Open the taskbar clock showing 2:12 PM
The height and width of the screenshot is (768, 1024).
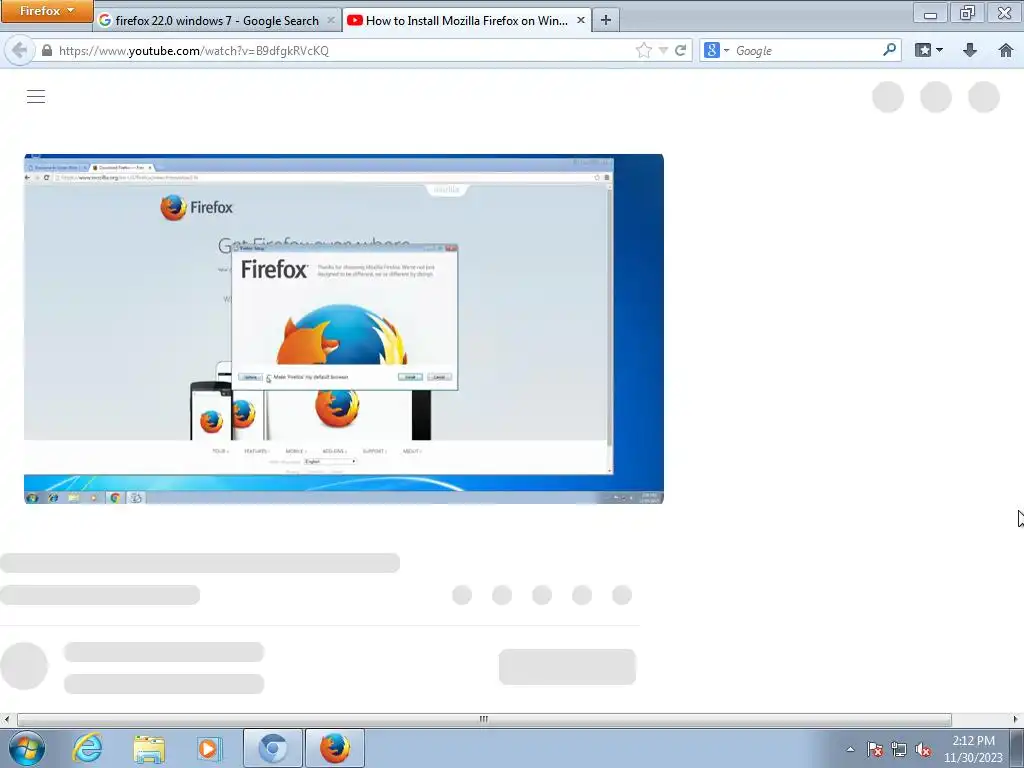973,749
